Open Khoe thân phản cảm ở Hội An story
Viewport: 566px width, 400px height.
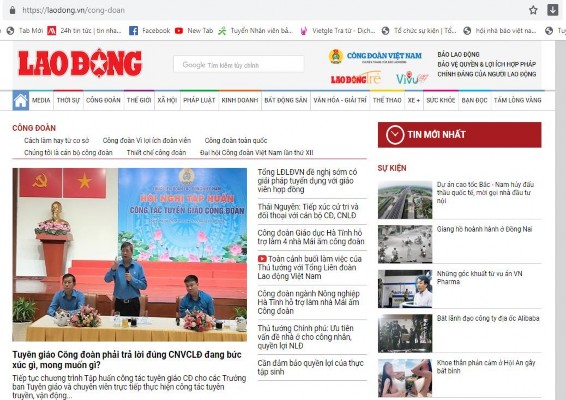click(x=486, y=366)
